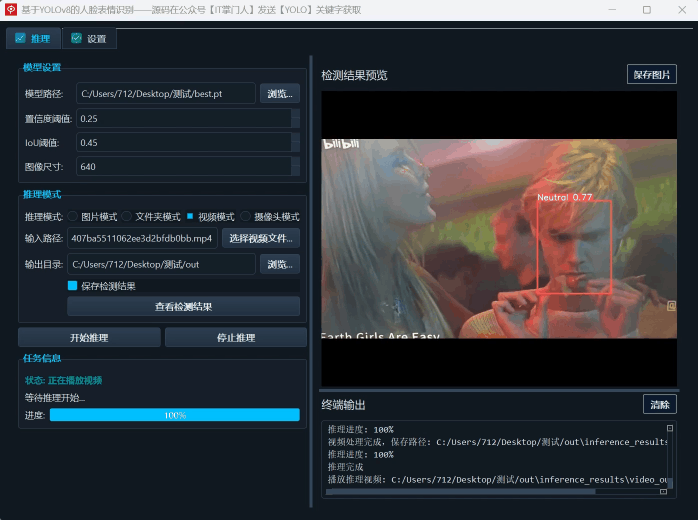698x520 pixels.
Task: Select the 摄像头模式 radio button
Action: [x=245, y=216]
